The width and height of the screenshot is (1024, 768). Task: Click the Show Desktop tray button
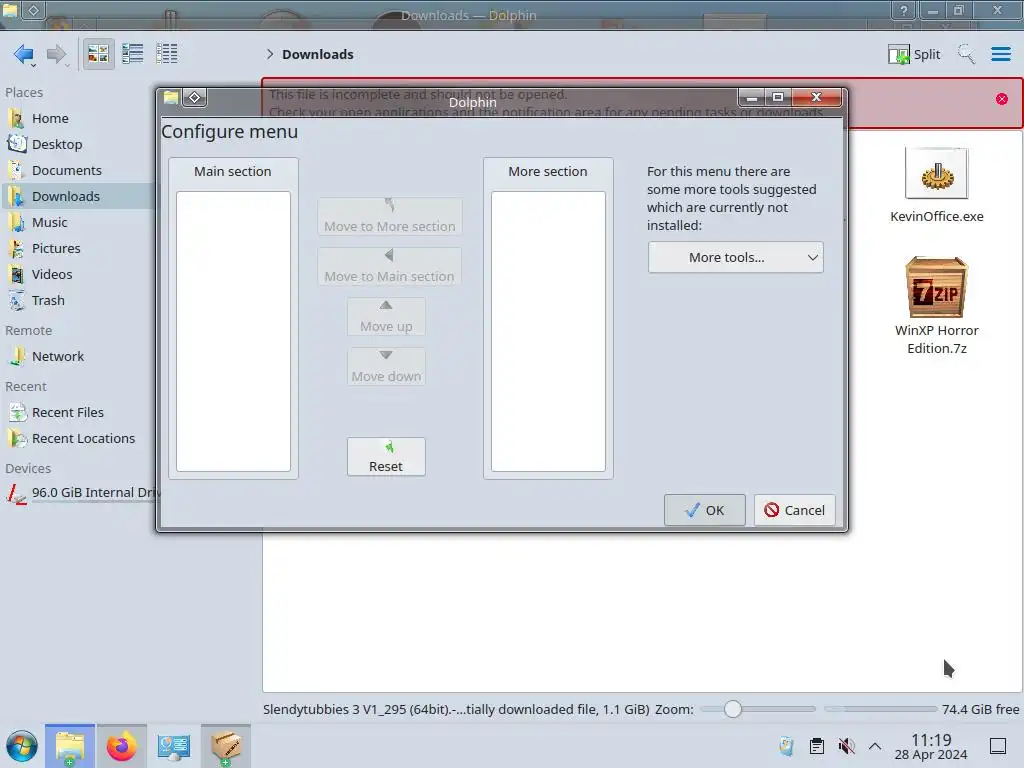point(998,746)
